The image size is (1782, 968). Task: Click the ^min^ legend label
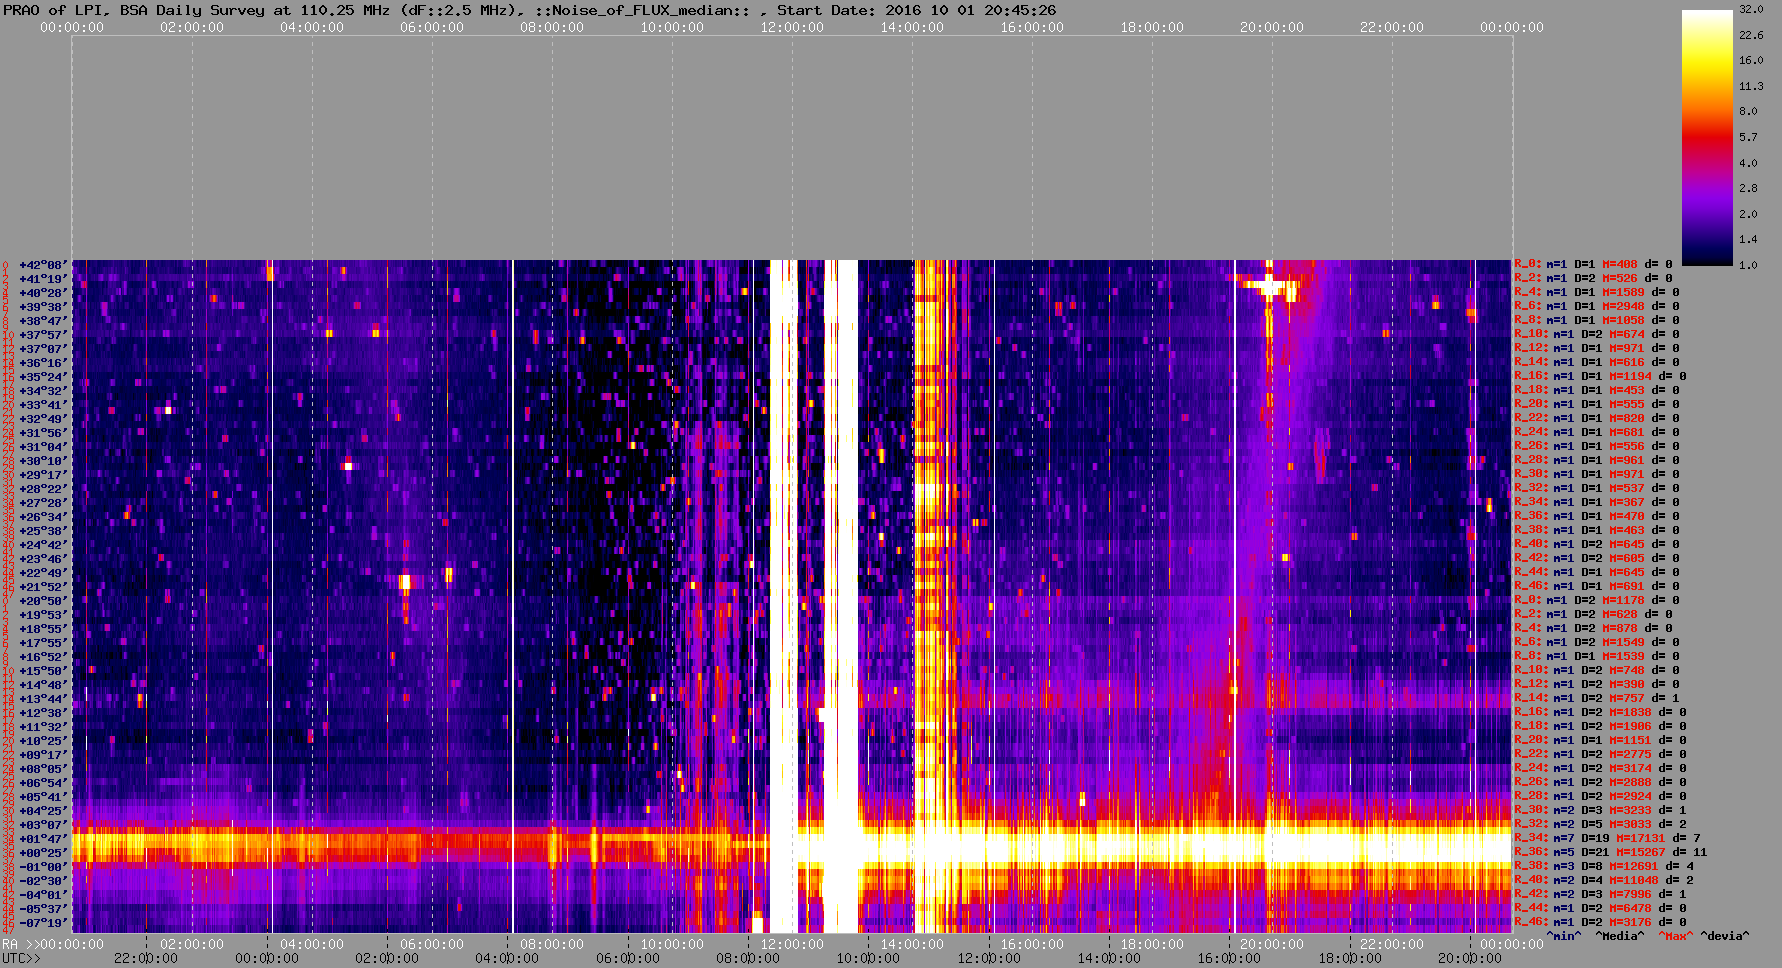point(1563,936)
